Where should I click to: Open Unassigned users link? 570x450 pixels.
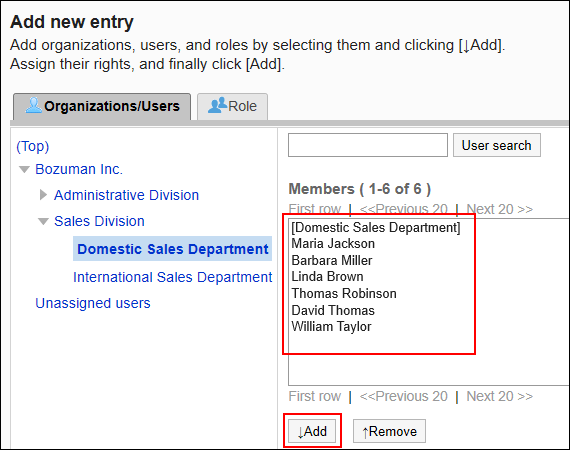[93, 303]
